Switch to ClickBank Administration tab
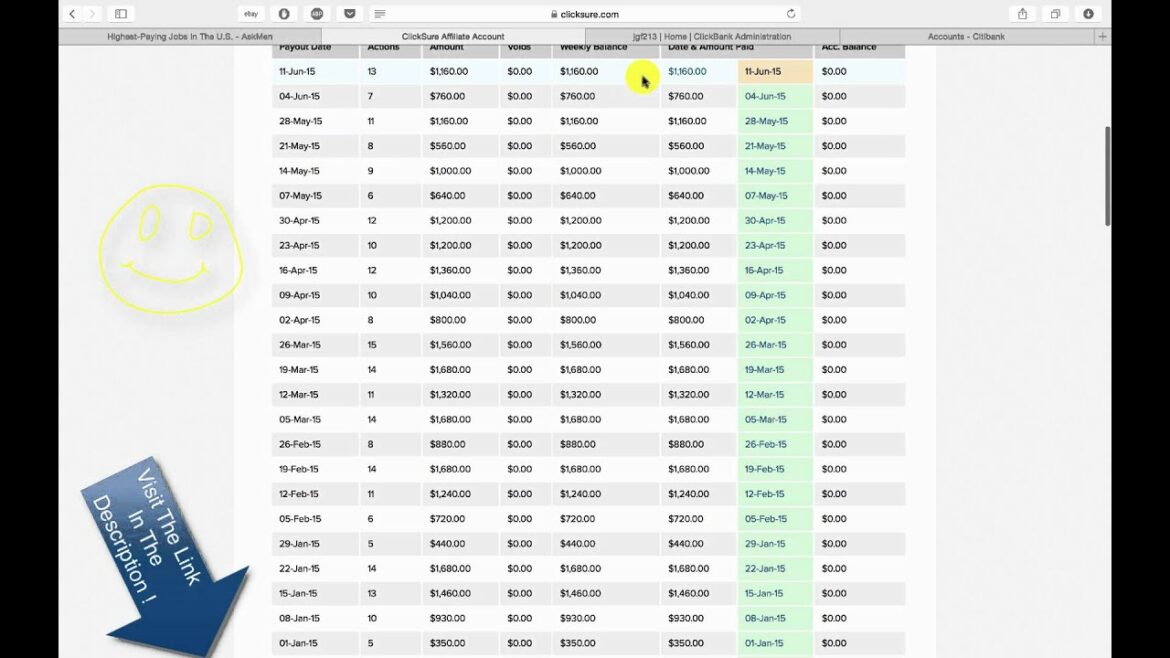The height and width of the screenshot is (658, 1170). pyautogui.click(x=712, y=36)
